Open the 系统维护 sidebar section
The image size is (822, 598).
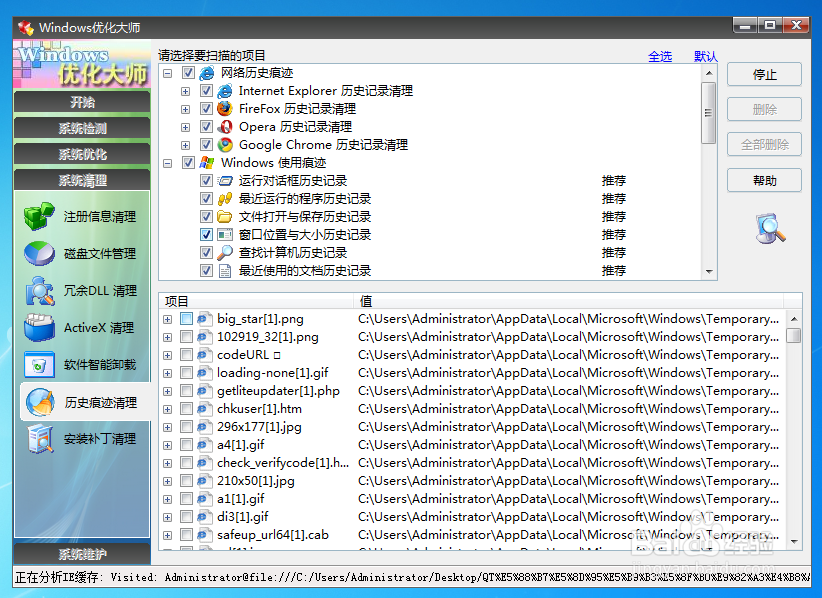click(82, 553)
